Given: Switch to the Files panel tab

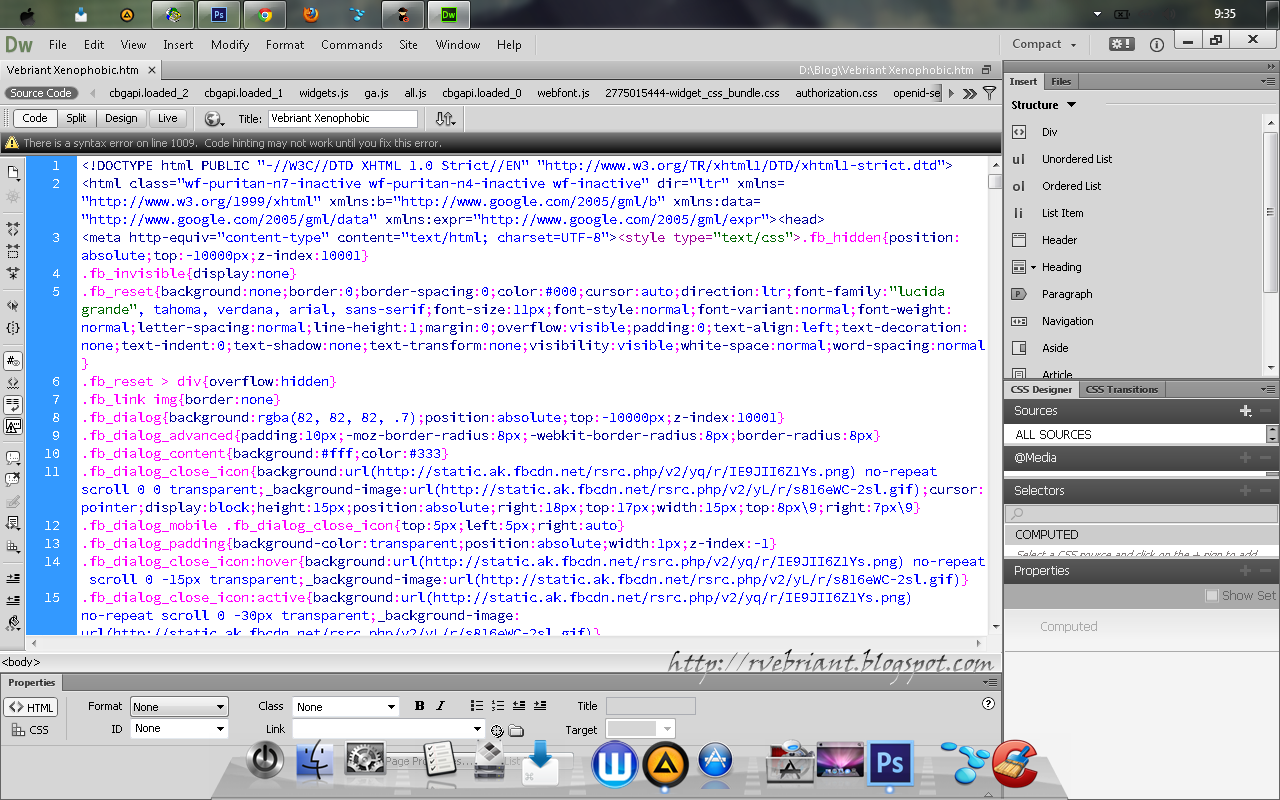Looking at the screenshot, I should (x=1061, y=81).
